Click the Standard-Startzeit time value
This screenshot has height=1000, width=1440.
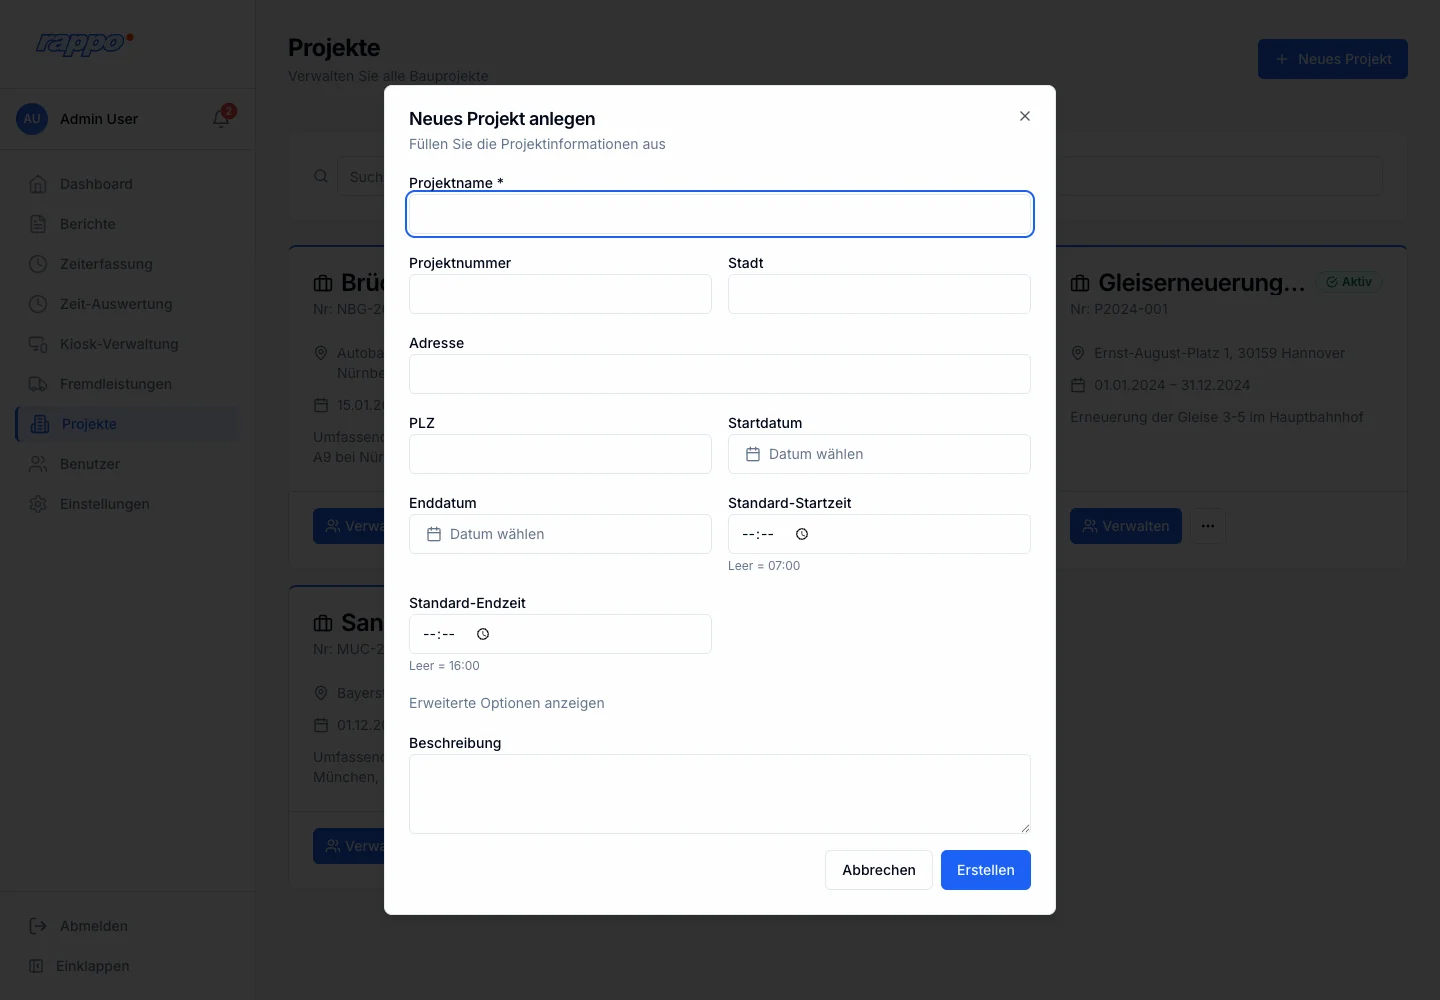(x=758, y=534)
